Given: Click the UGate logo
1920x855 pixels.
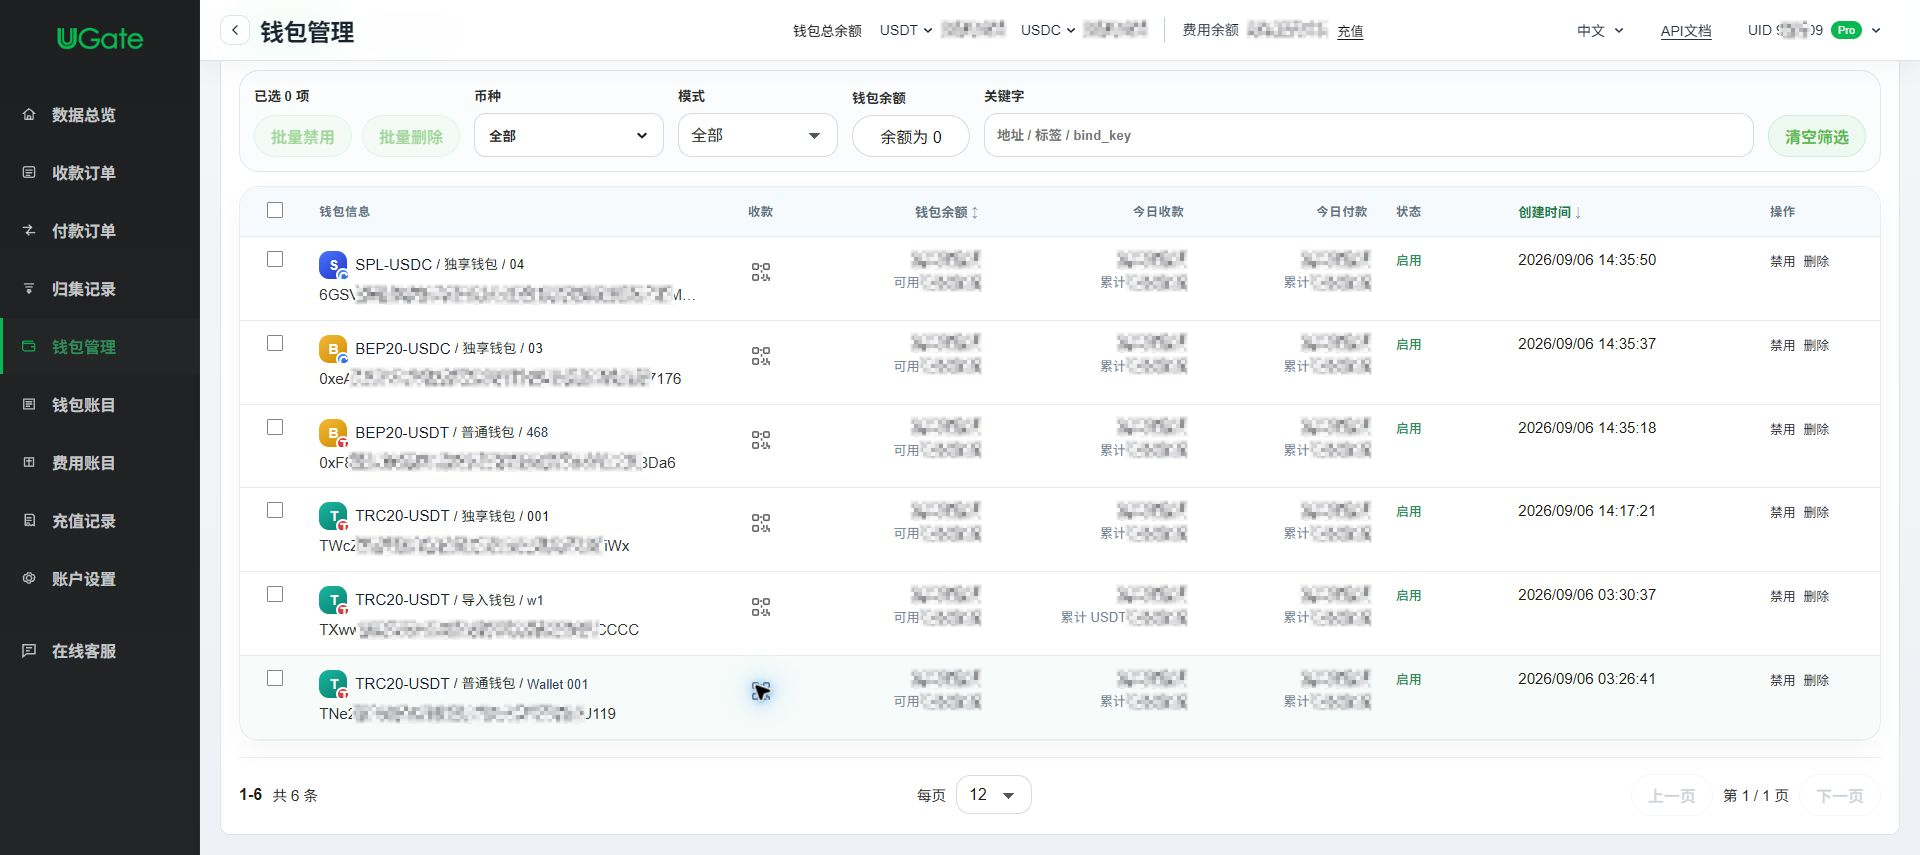Looking at the screenshot, I should pos(100,38).
